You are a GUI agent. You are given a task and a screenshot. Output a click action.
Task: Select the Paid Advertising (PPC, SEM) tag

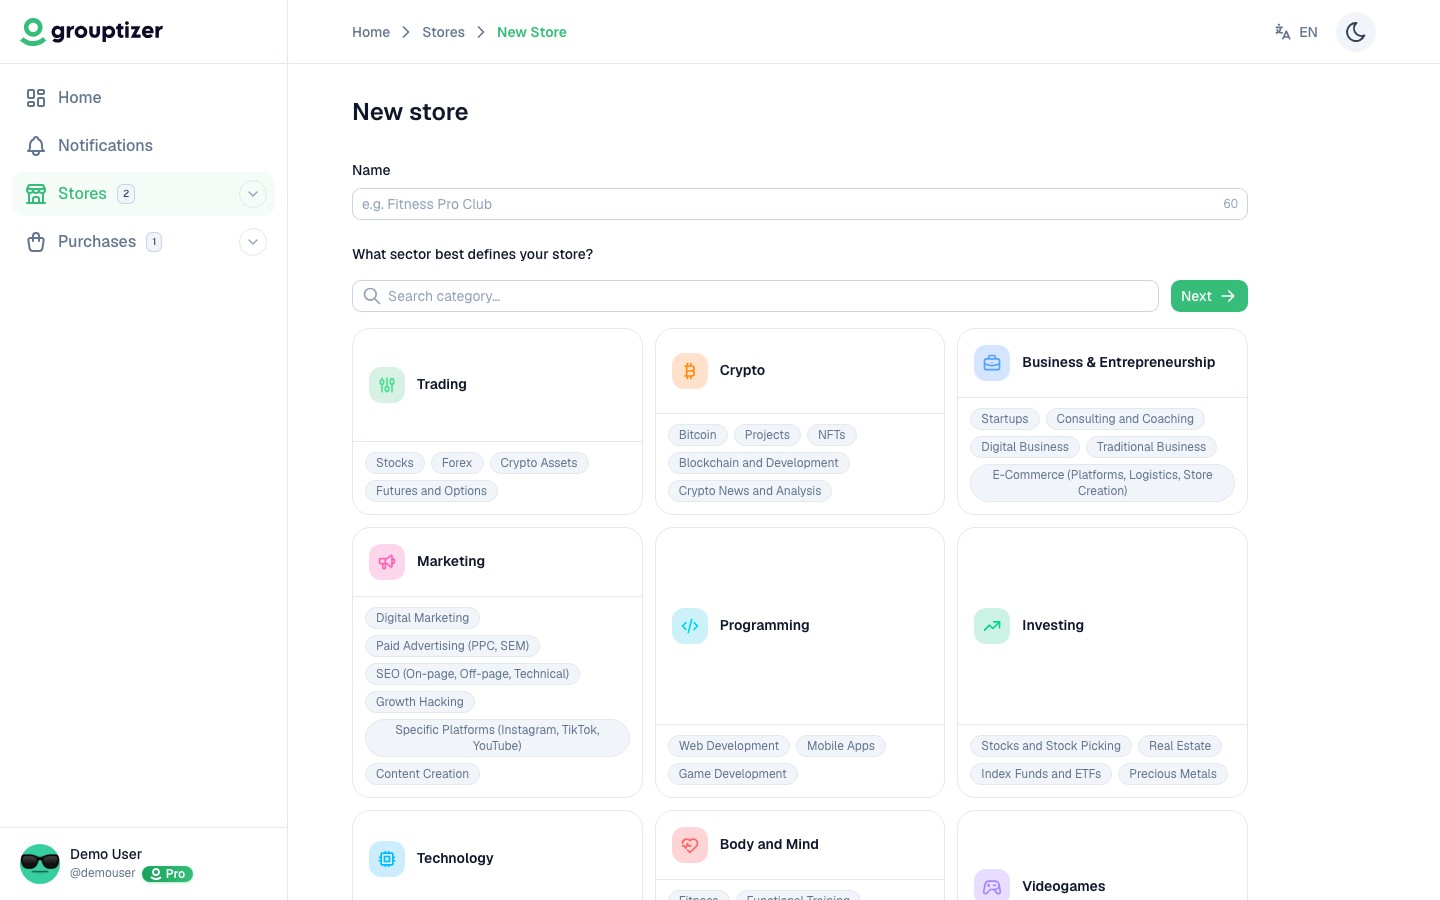pyautogui.click(x=453, y=646)
